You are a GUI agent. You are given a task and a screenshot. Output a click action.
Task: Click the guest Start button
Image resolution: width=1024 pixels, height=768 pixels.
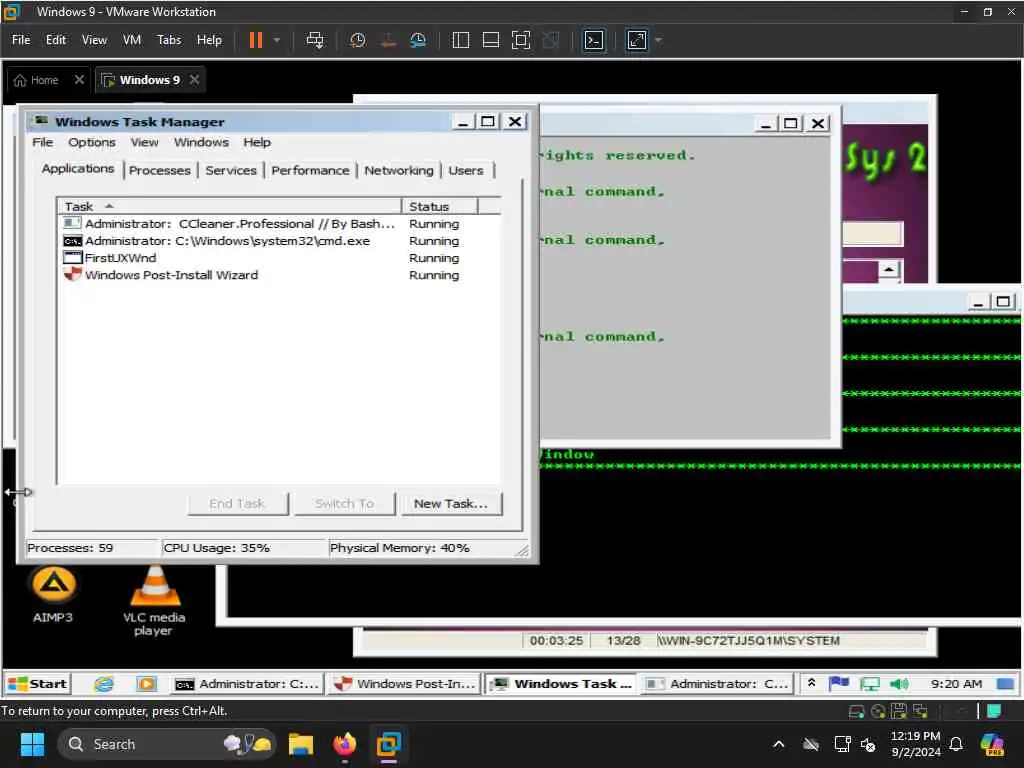pos(37,684)
